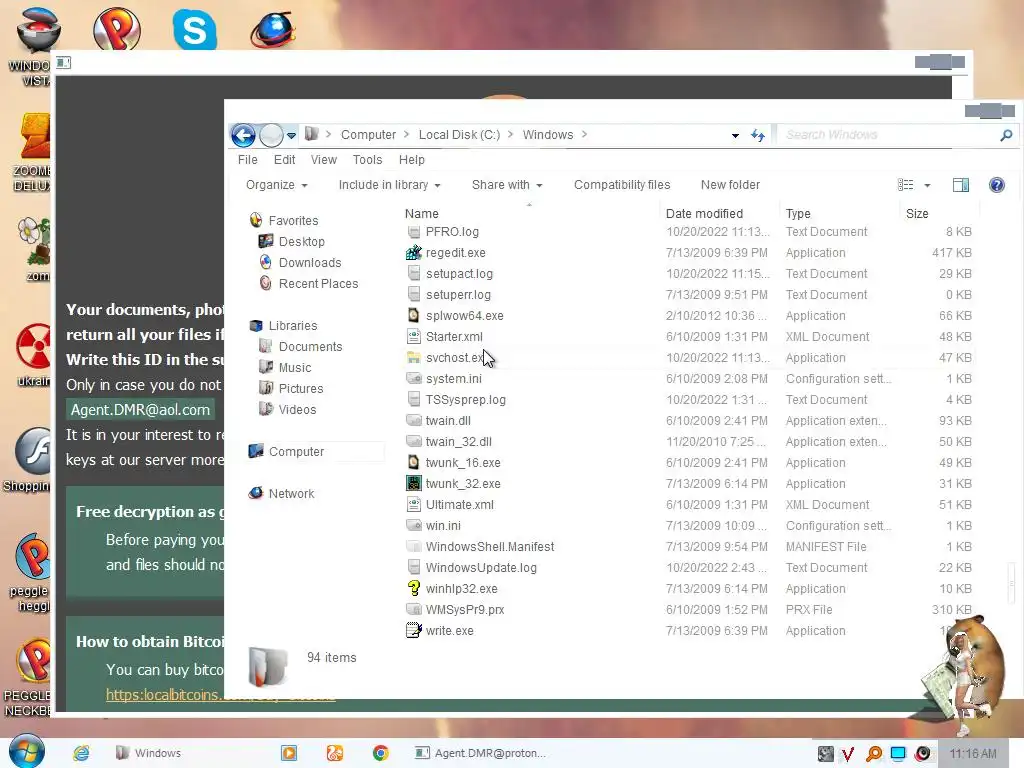1024x768 pixels.
Task: Open the Edit menu
Action: [x=284, y=160]
